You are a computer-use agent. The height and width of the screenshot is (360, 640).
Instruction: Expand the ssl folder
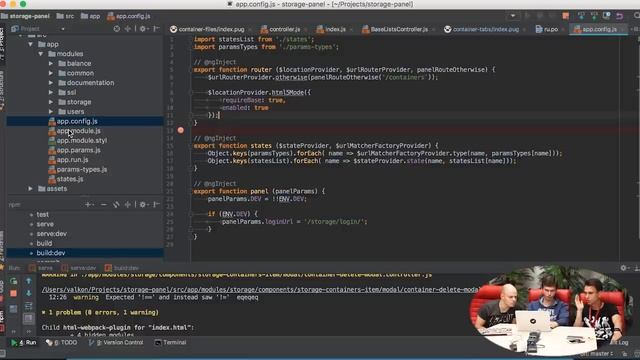click(x=51, y=92)
